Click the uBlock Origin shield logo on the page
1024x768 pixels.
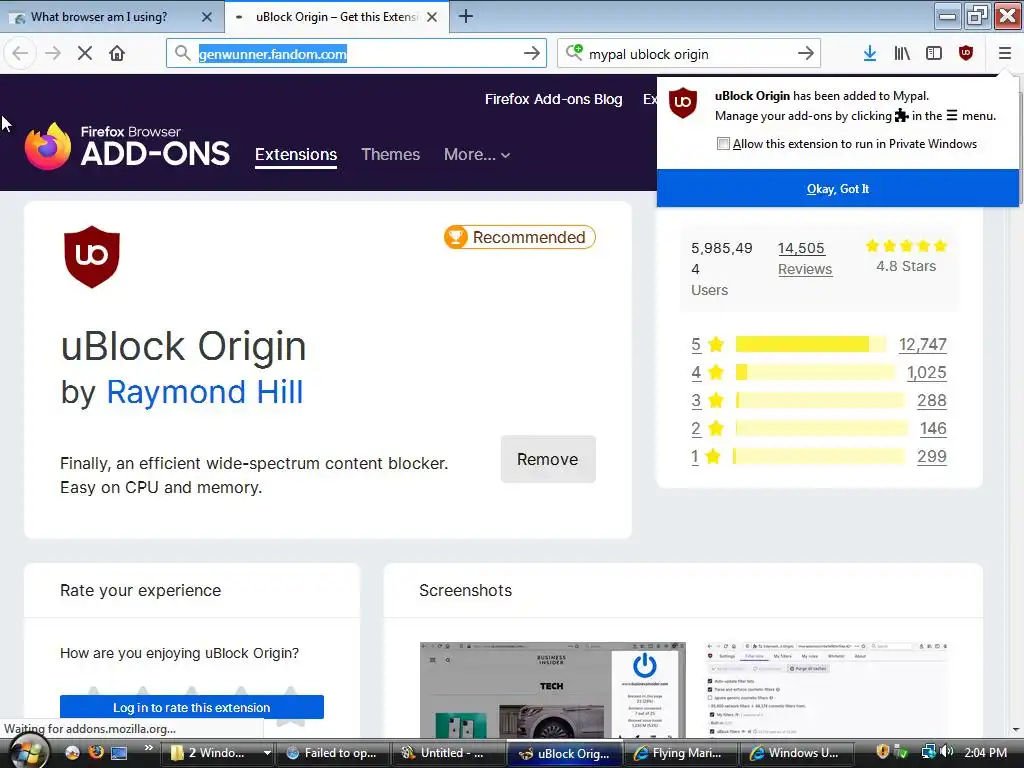pyautogui.click(x=91, y=257)
